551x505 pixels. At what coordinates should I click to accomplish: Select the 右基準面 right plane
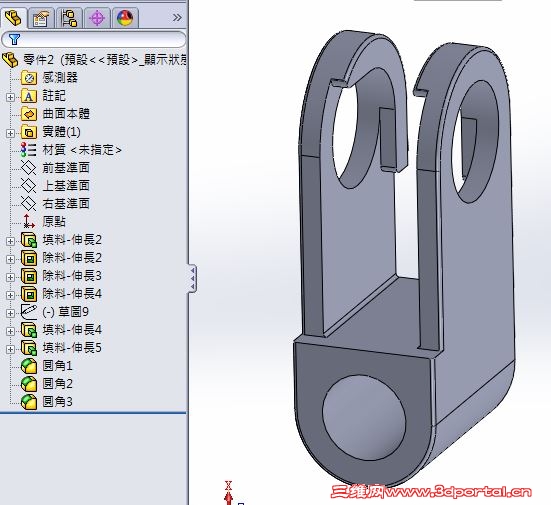pos(66,203)
